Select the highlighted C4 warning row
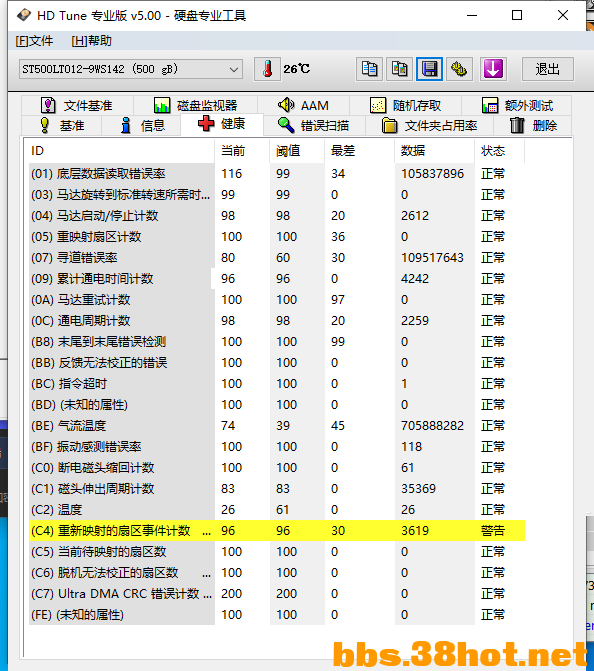This screenshot has height=671, width=594. 277,531
